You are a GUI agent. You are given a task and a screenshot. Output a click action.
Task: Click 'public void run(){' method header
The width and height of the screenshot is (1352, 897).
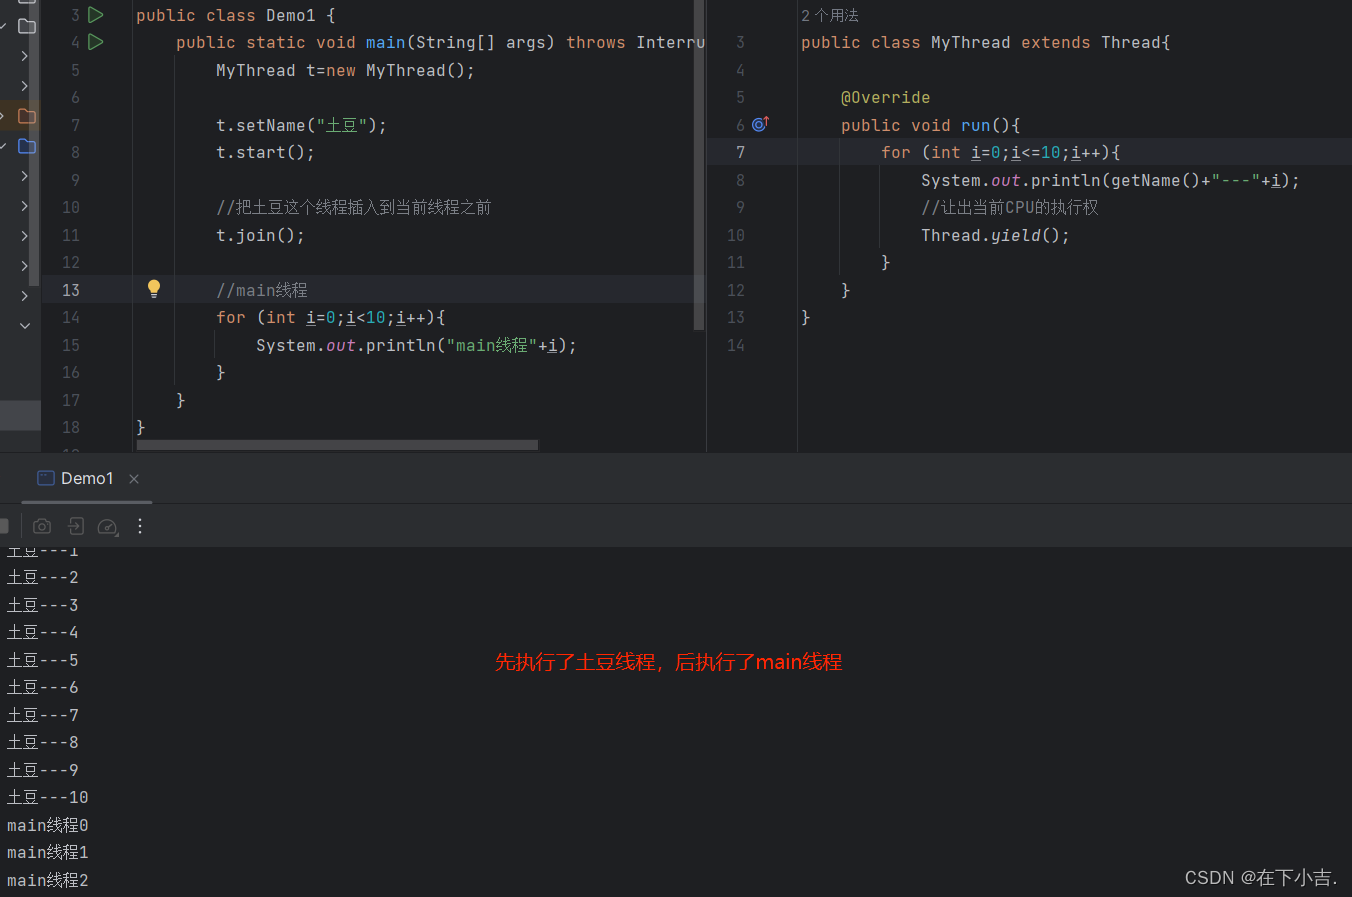(930, 125)
